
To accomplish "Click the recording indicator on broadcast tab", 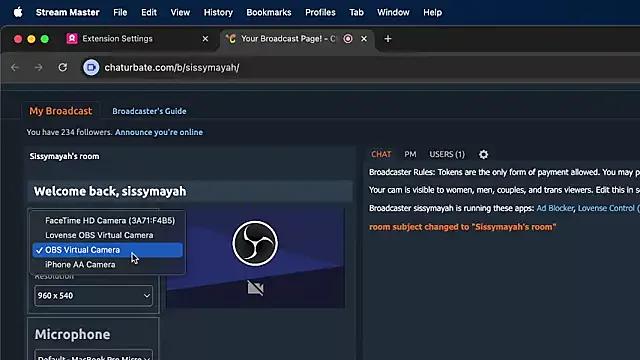I will coord(348,39).
